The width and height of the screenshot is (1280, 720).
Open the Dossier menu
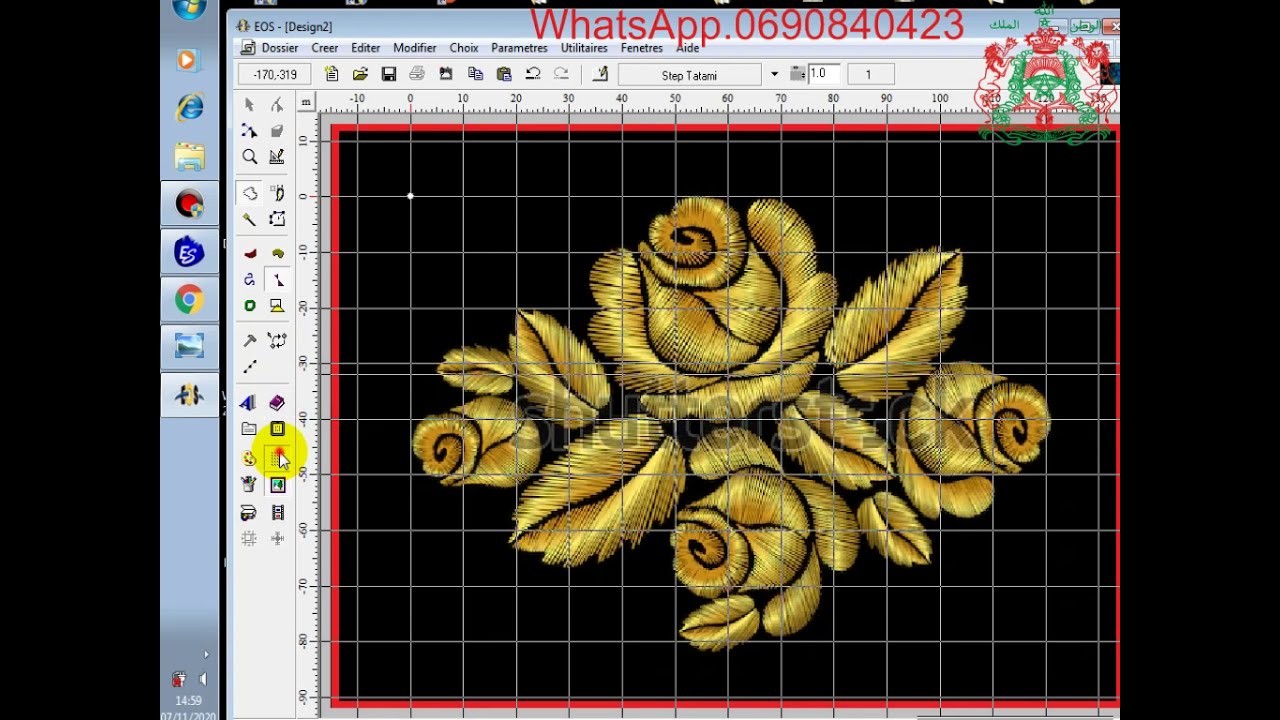point(280,48)
